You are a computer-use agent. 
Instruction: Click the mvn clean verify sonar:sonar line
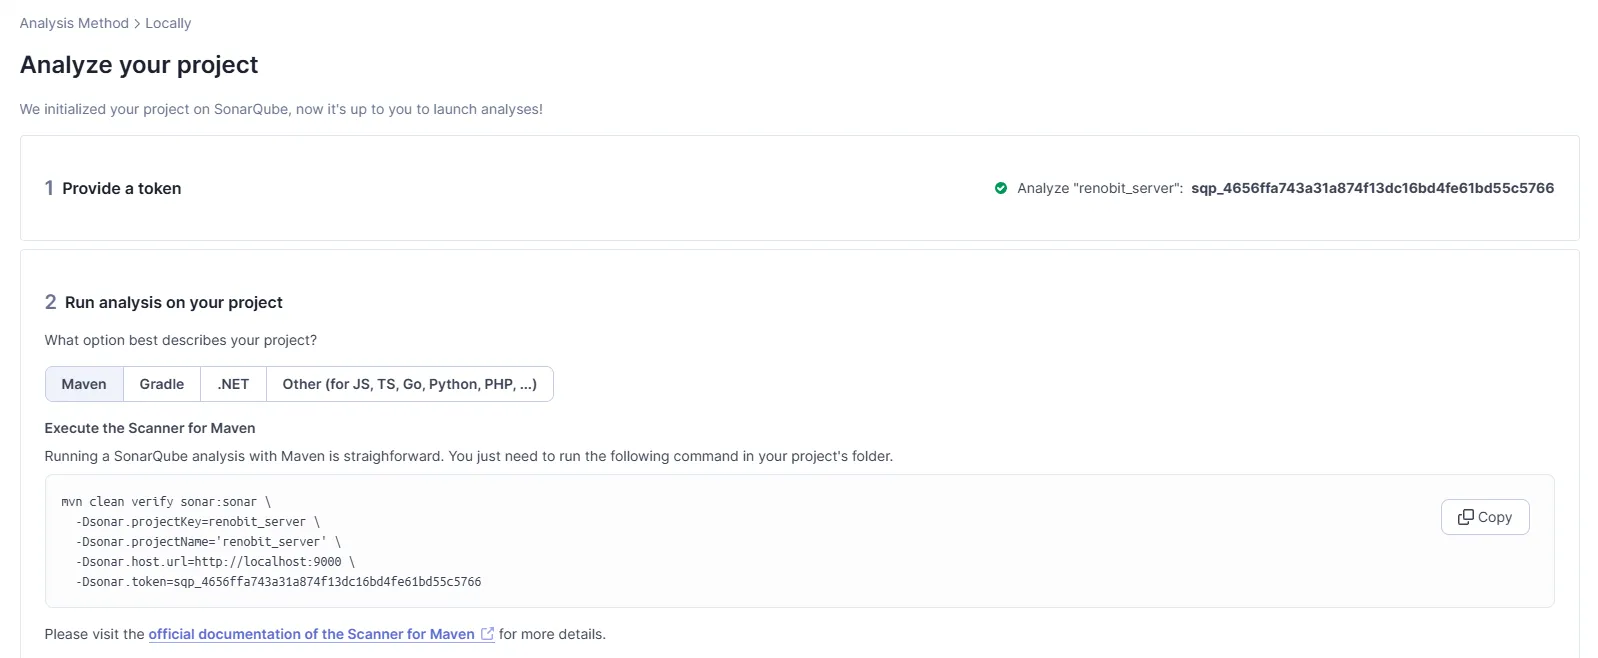[166, 502]
